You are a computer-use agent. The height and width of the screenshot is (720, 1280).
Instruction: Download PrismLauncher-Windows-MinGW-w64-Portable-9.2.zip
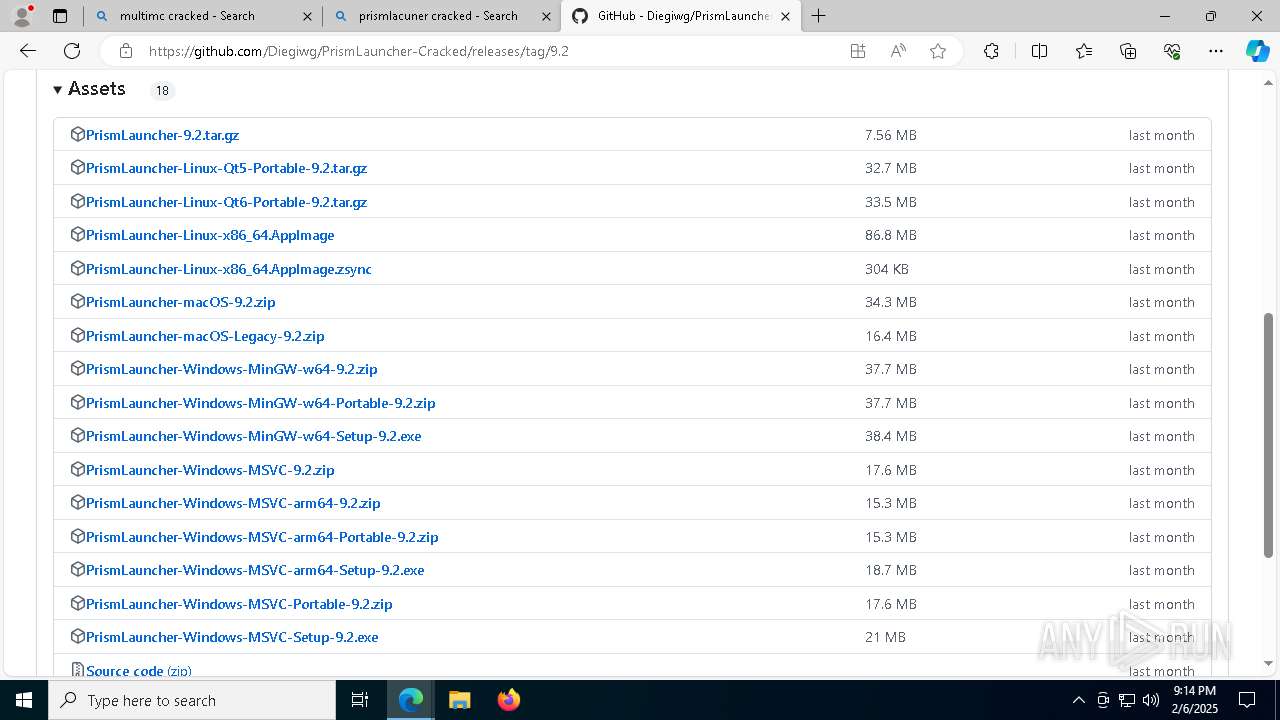260,403
